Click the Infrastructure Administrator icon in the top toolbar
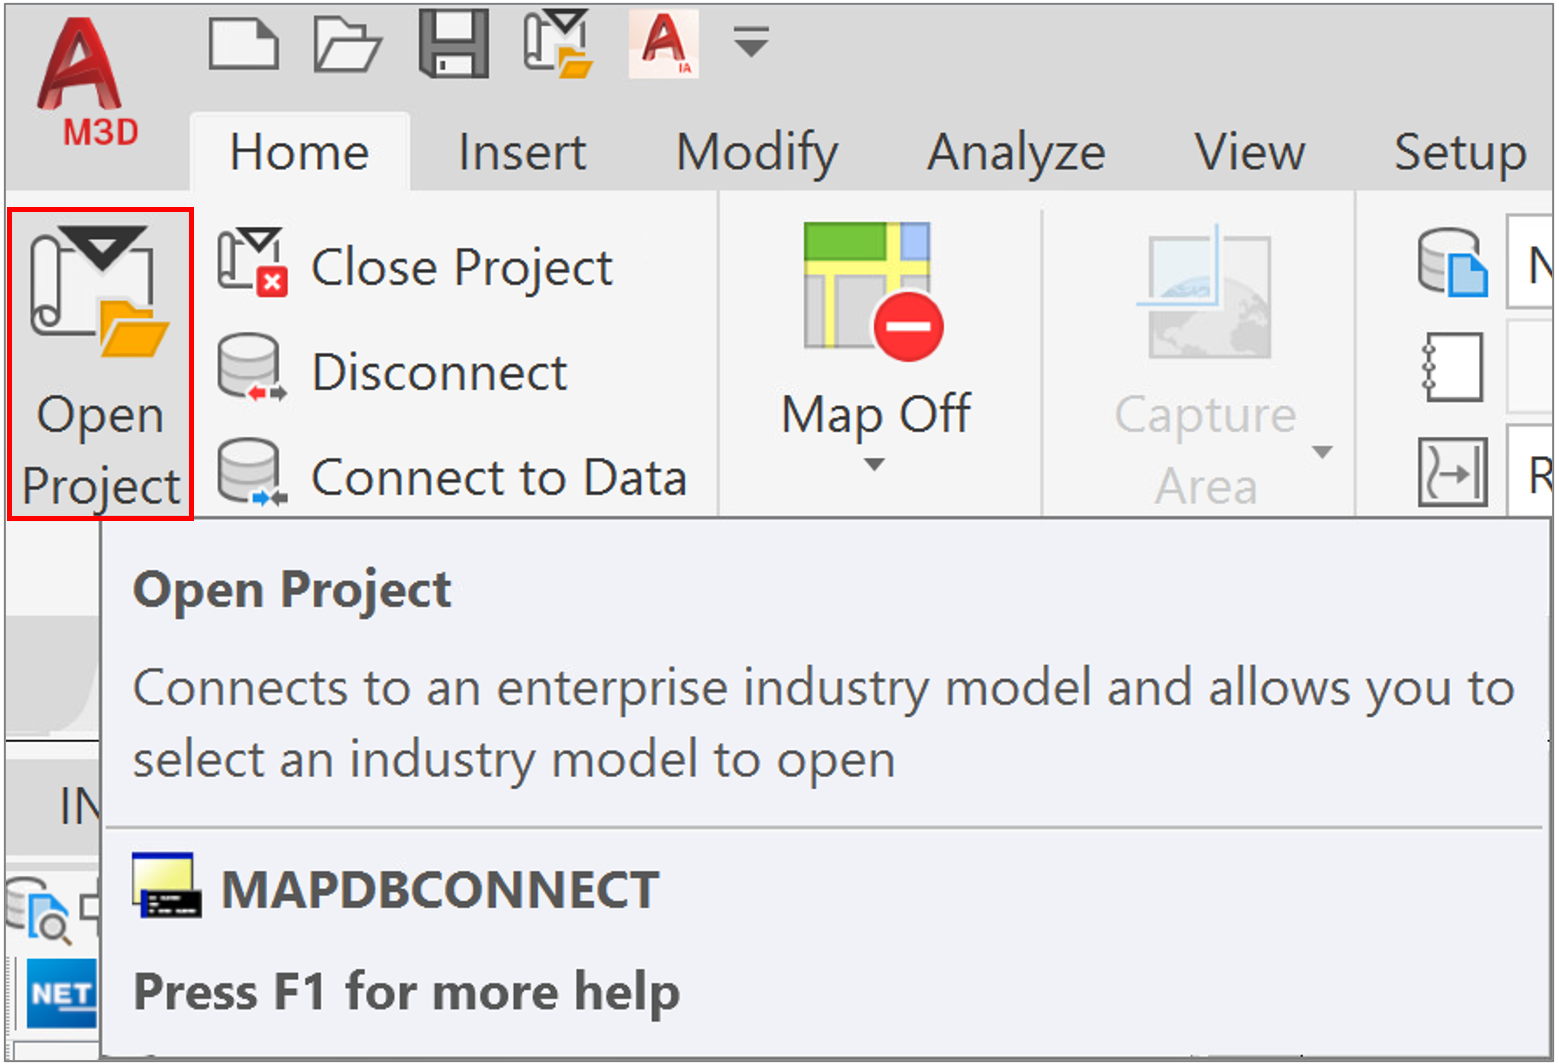This screenshot has width=1559, height=1064. pyautogui.click(x=664, y=44)
